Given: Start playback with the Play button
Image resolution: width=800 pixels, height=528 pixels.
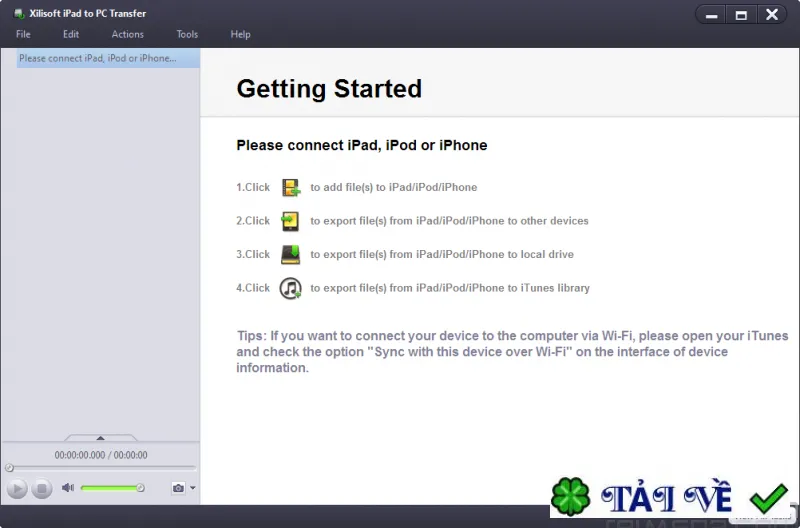Looking at the screenshot, I should click(x=17, y=489).
